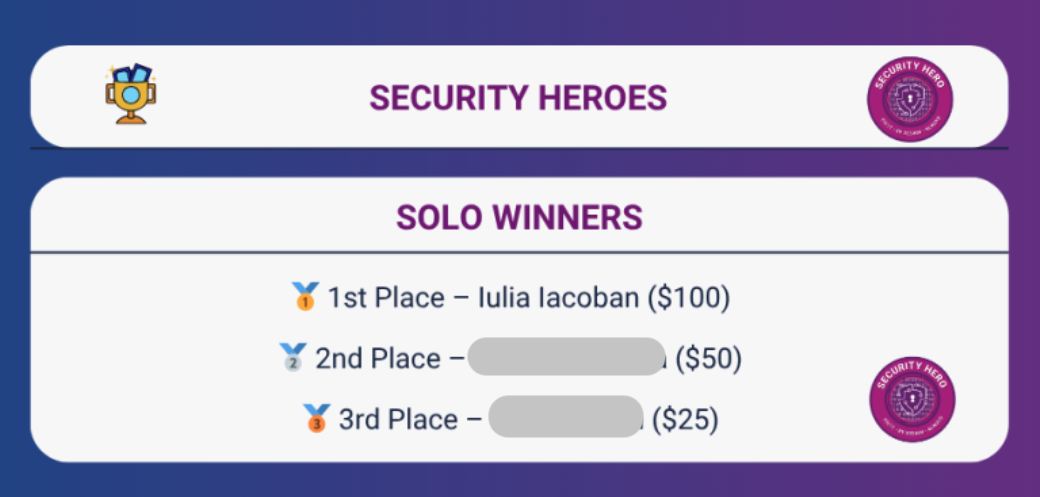Click the gold 1st place medal icon
Viewport: 1040px width, 497px height.
click(x=305, y=296)
